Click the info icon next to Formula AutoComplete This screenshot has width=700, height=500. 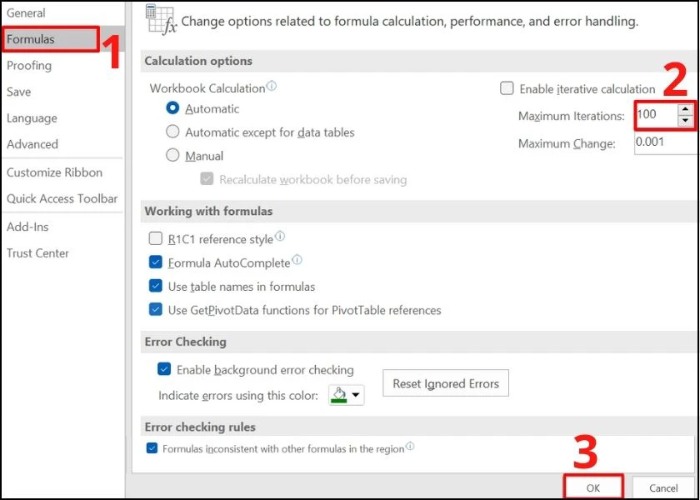[x=295, y=262]
